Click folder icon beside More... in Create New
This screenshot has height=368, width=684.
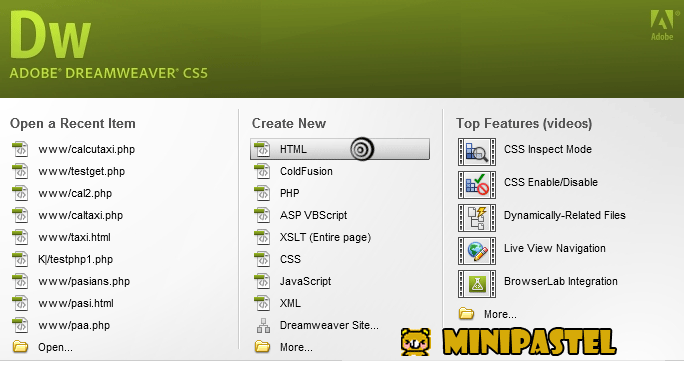click(262, 347)
